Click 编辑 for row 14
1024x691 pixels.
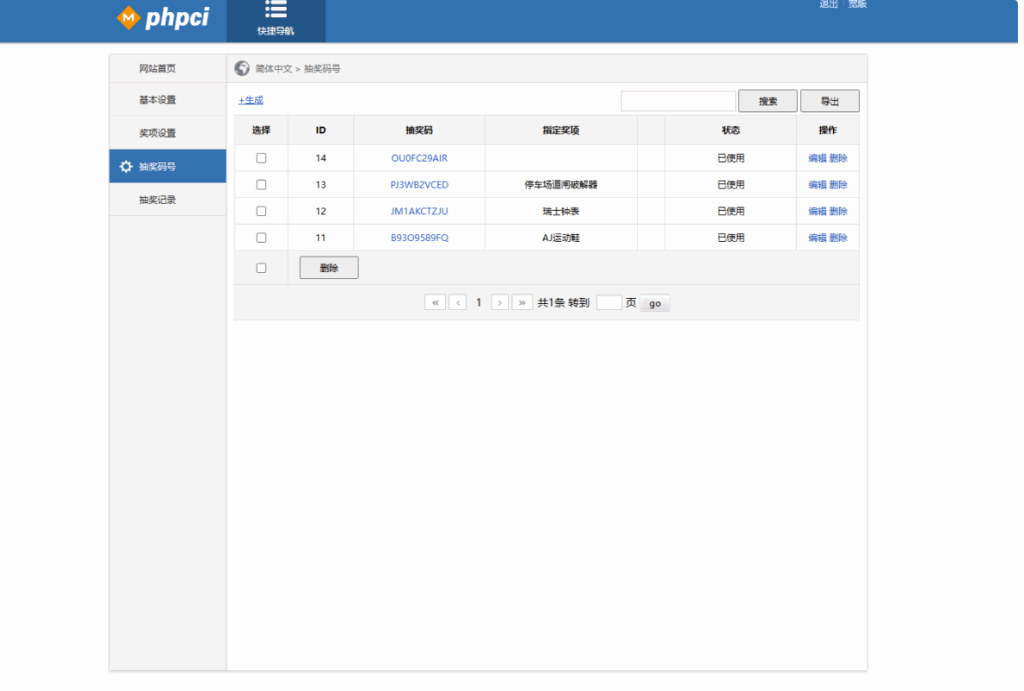(x=817, y=158)
